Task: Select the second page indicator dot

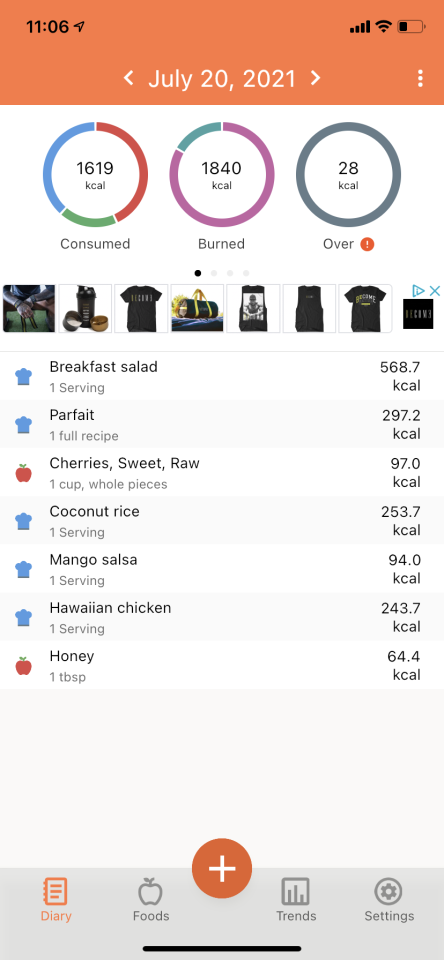Action: pyautogui.click(x=214, y=273)
